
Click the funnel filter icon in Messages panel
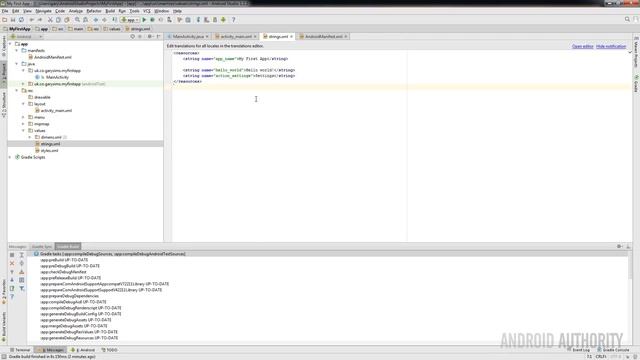click(22, 289)
